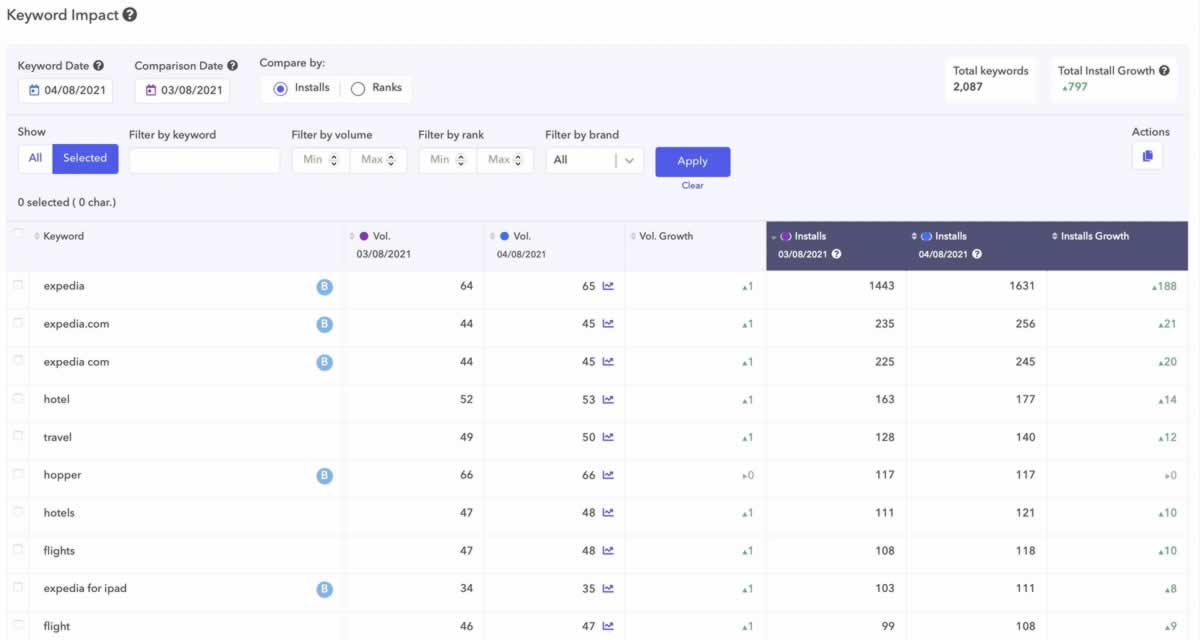Adjust the volume Max stepper
1200x640 pixels.
click(391, 160)
